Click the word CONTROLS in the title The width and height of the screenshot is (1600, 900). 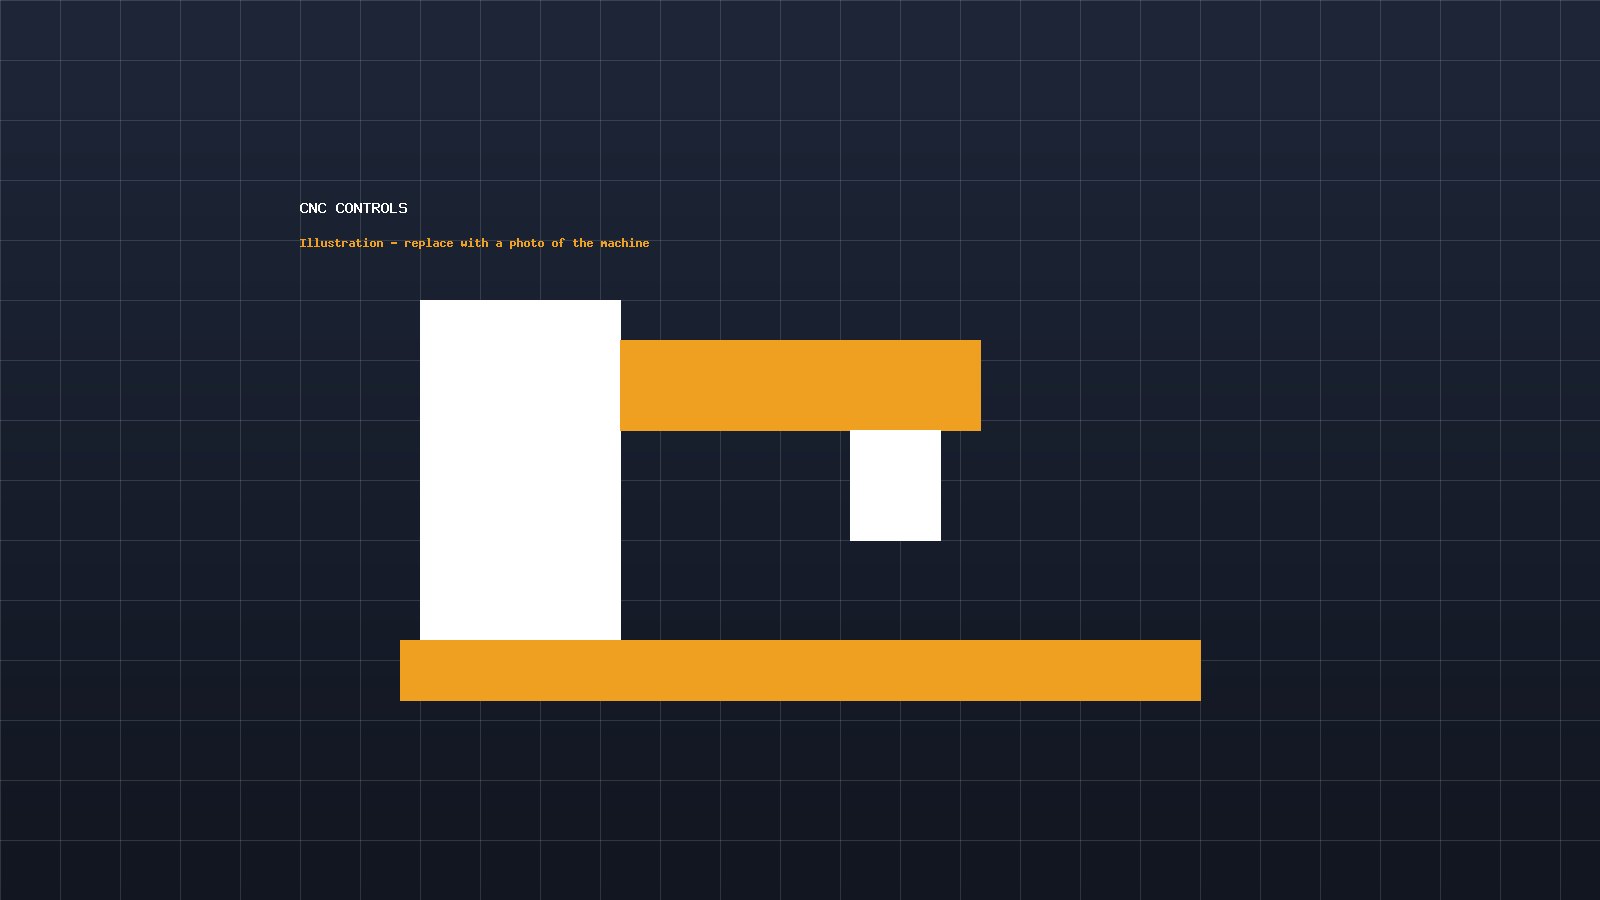(371, 208)
